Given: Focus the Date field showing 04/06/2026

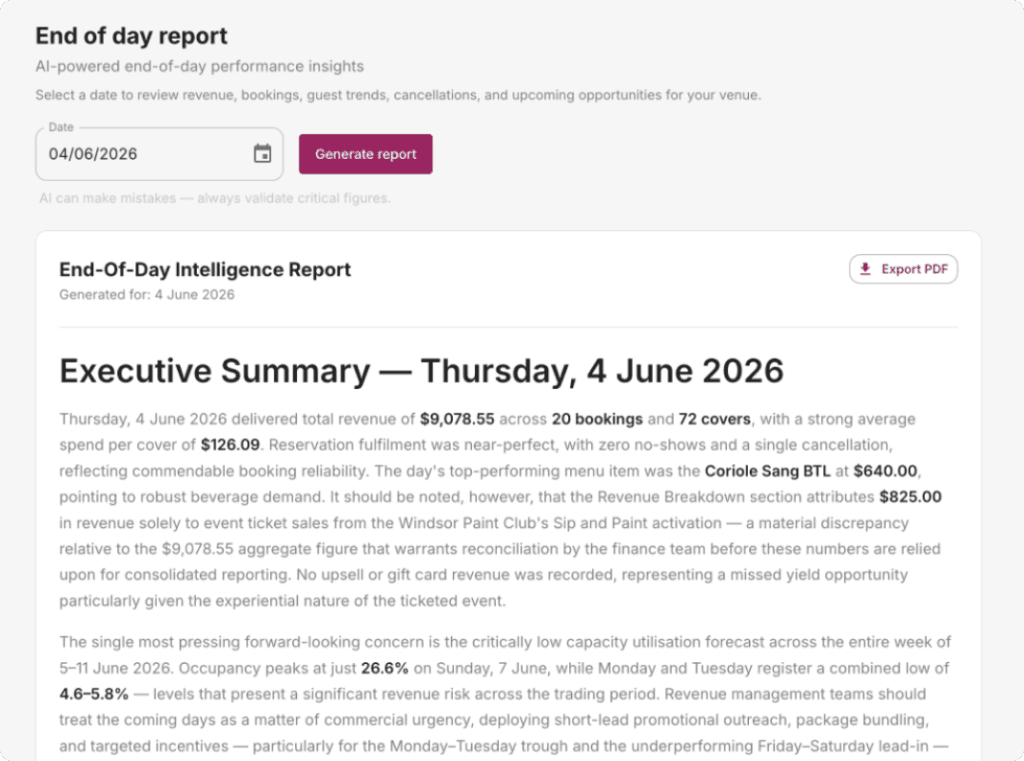Looking at the screenshot, I should point(159,154).
